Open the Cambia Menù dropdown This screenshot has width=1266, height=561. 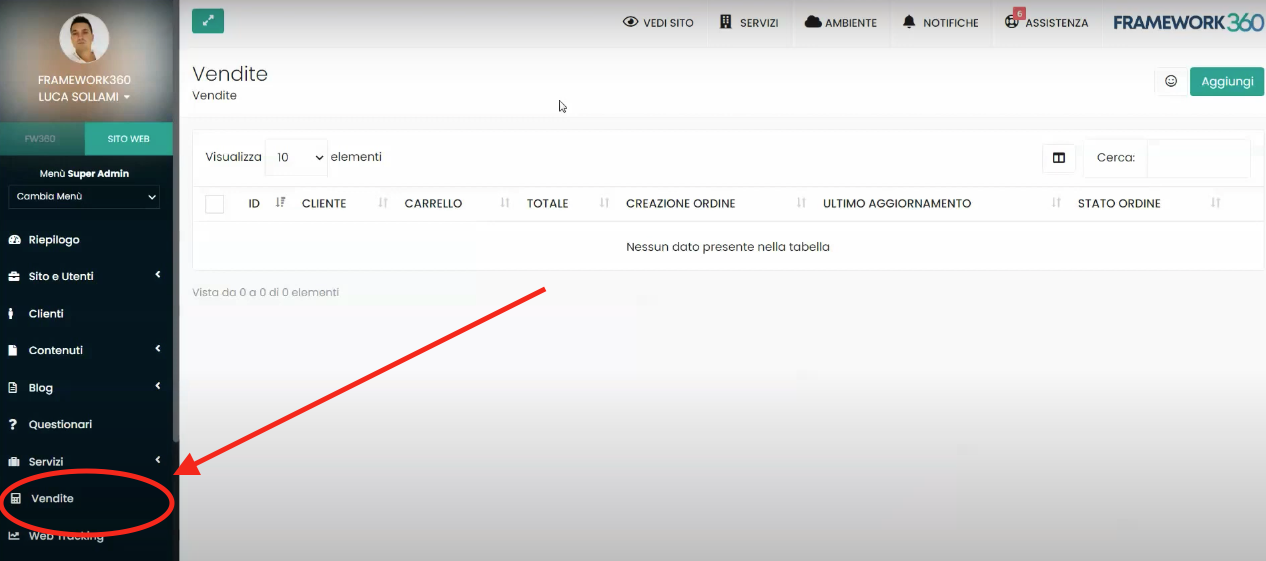coord(85,197)
